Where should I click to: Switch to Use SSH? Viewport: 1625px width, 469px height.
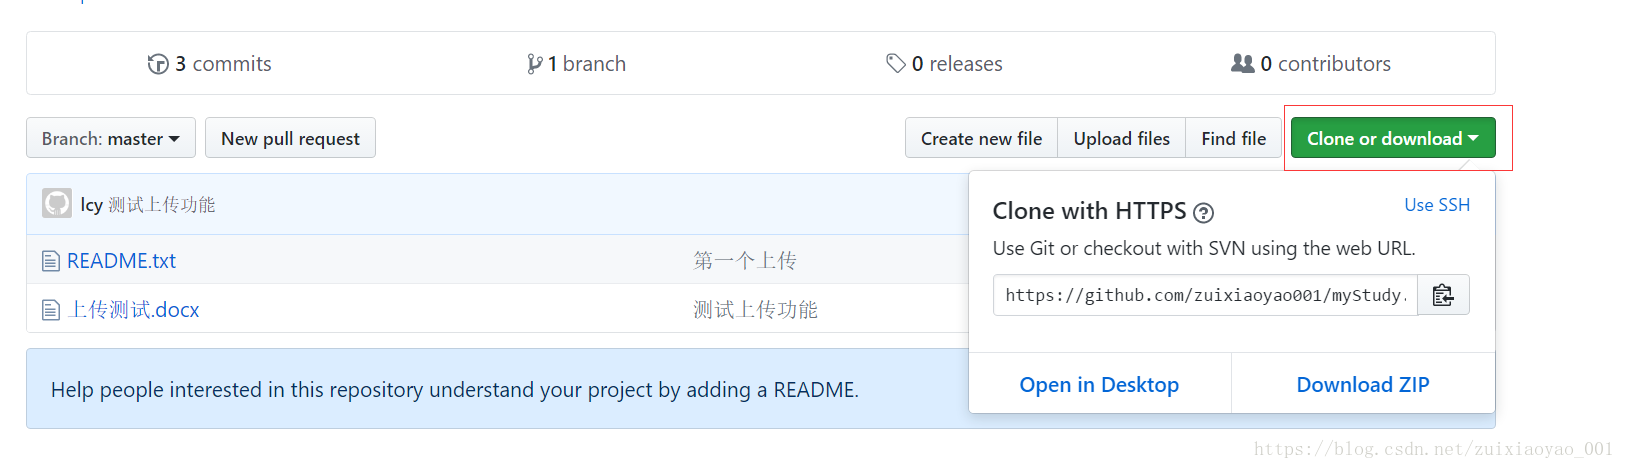pyautogui.click(x=1437, y=204)
